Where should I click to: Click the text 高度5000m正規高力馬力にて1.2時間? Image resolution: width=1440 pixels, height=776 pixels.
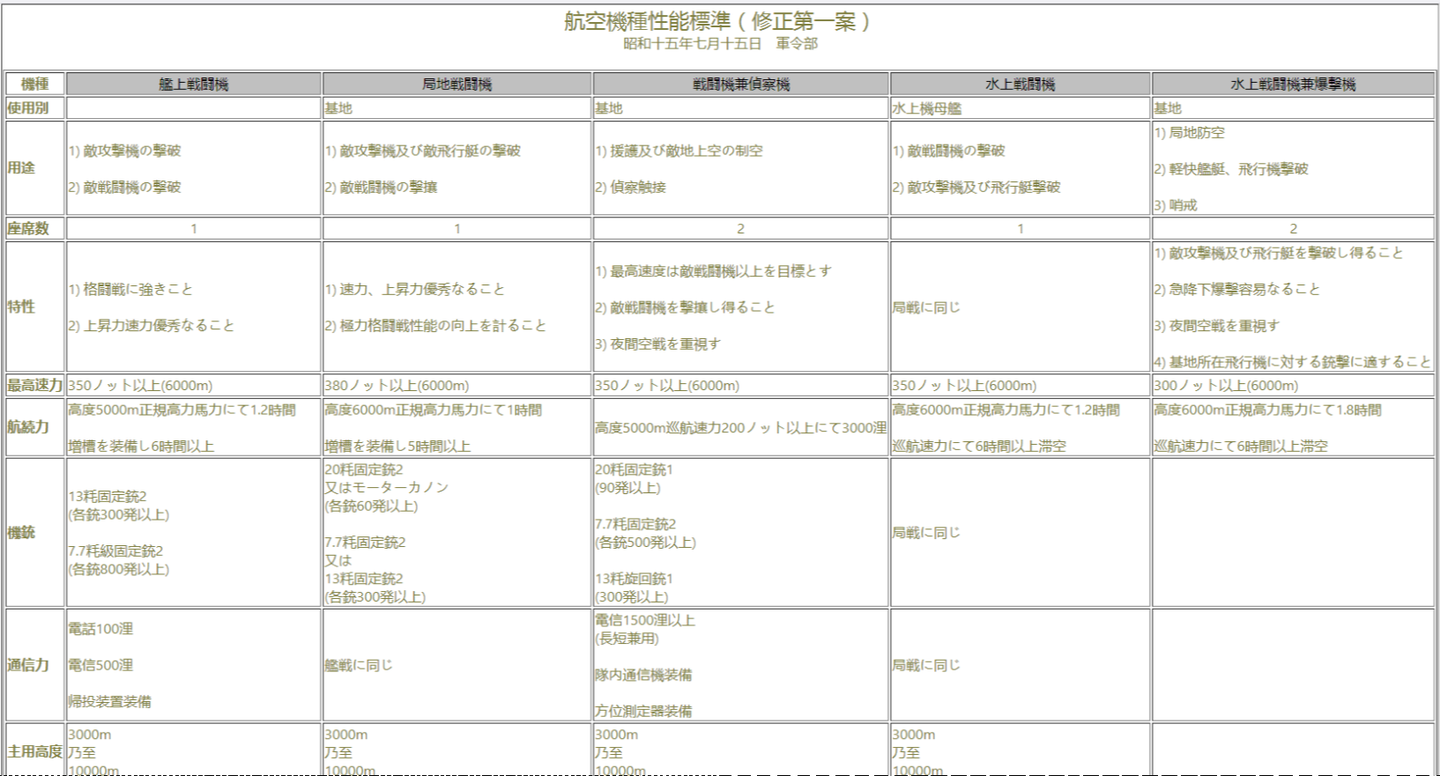(x=183, y=409)
